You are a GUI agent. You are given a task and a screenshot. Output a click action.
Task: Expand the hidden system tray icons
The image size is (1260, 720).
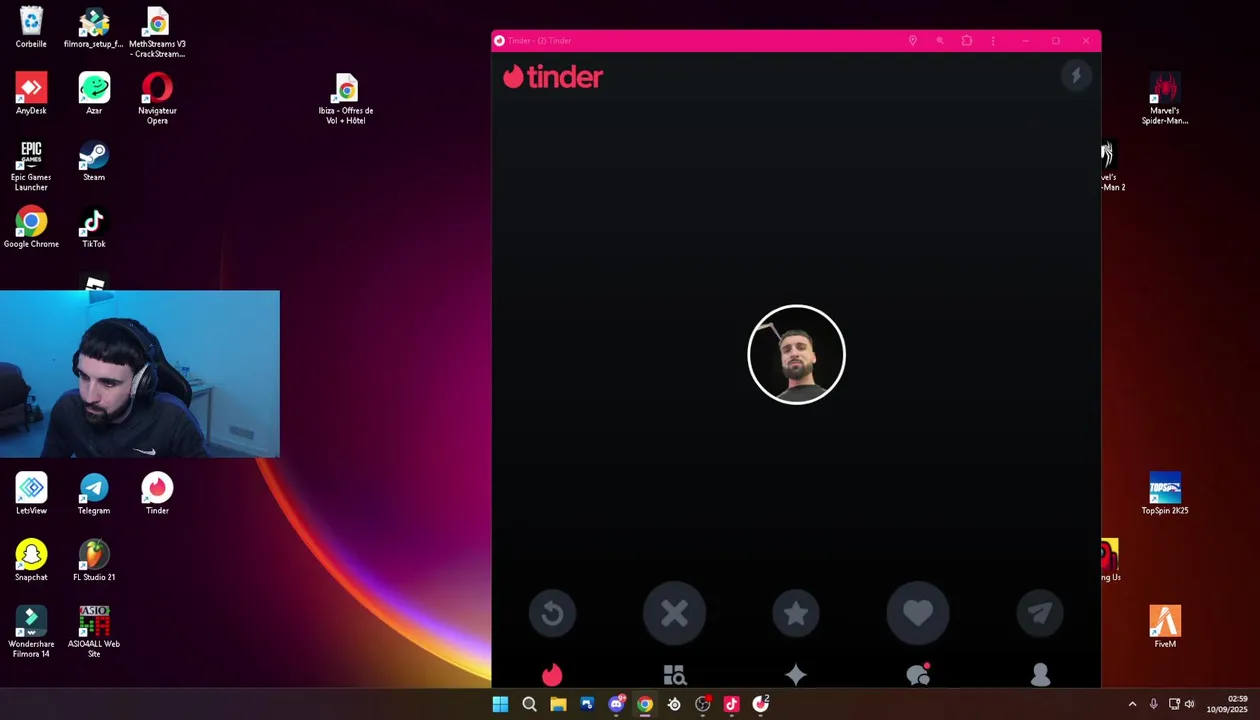tap(1132, 704)
